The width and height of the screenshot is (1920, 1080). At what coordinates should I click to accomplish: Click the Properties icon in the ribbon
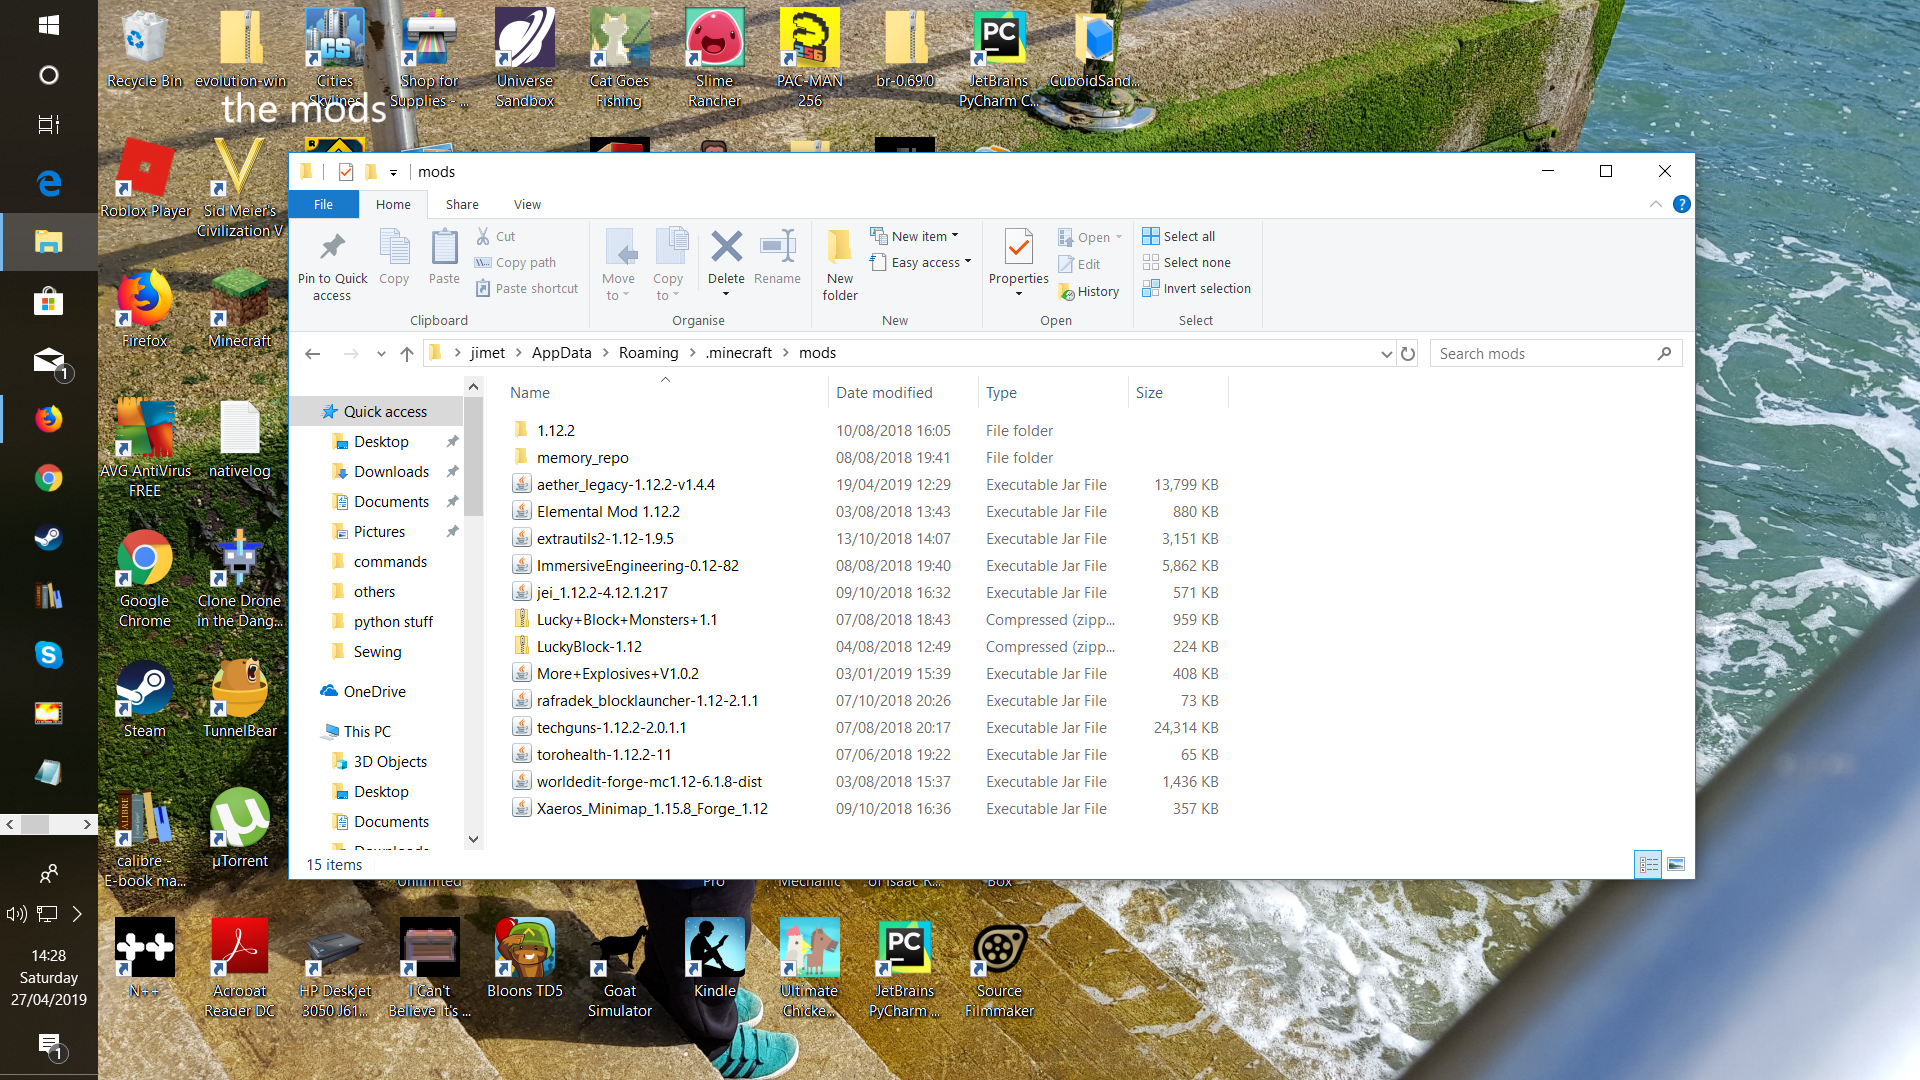point(1018,246)
